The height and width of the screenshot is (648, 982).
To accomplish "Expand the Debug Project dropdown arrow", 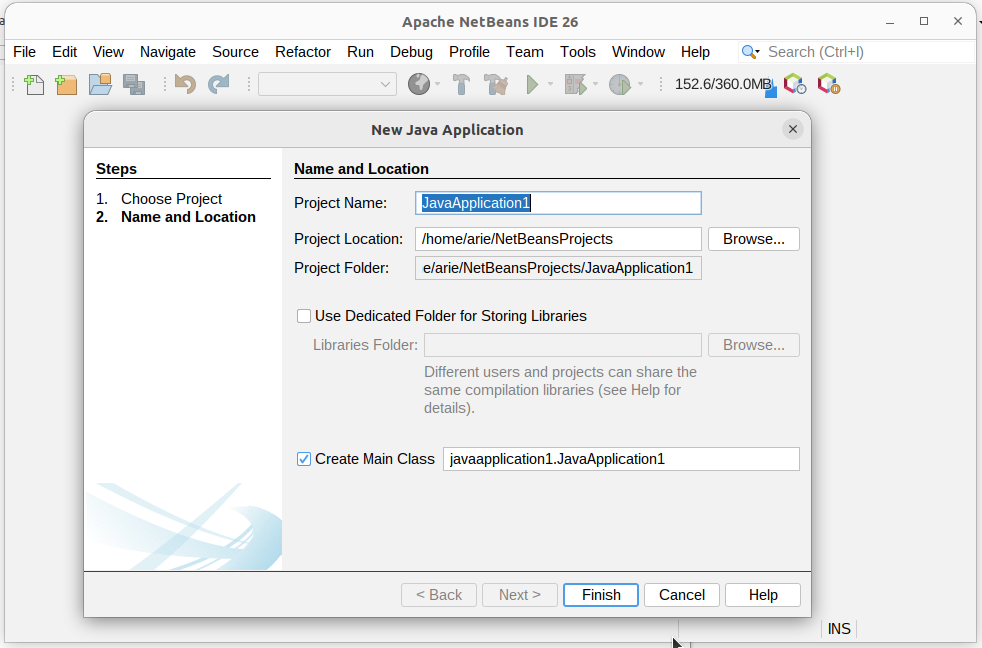I will pos(595,84).
